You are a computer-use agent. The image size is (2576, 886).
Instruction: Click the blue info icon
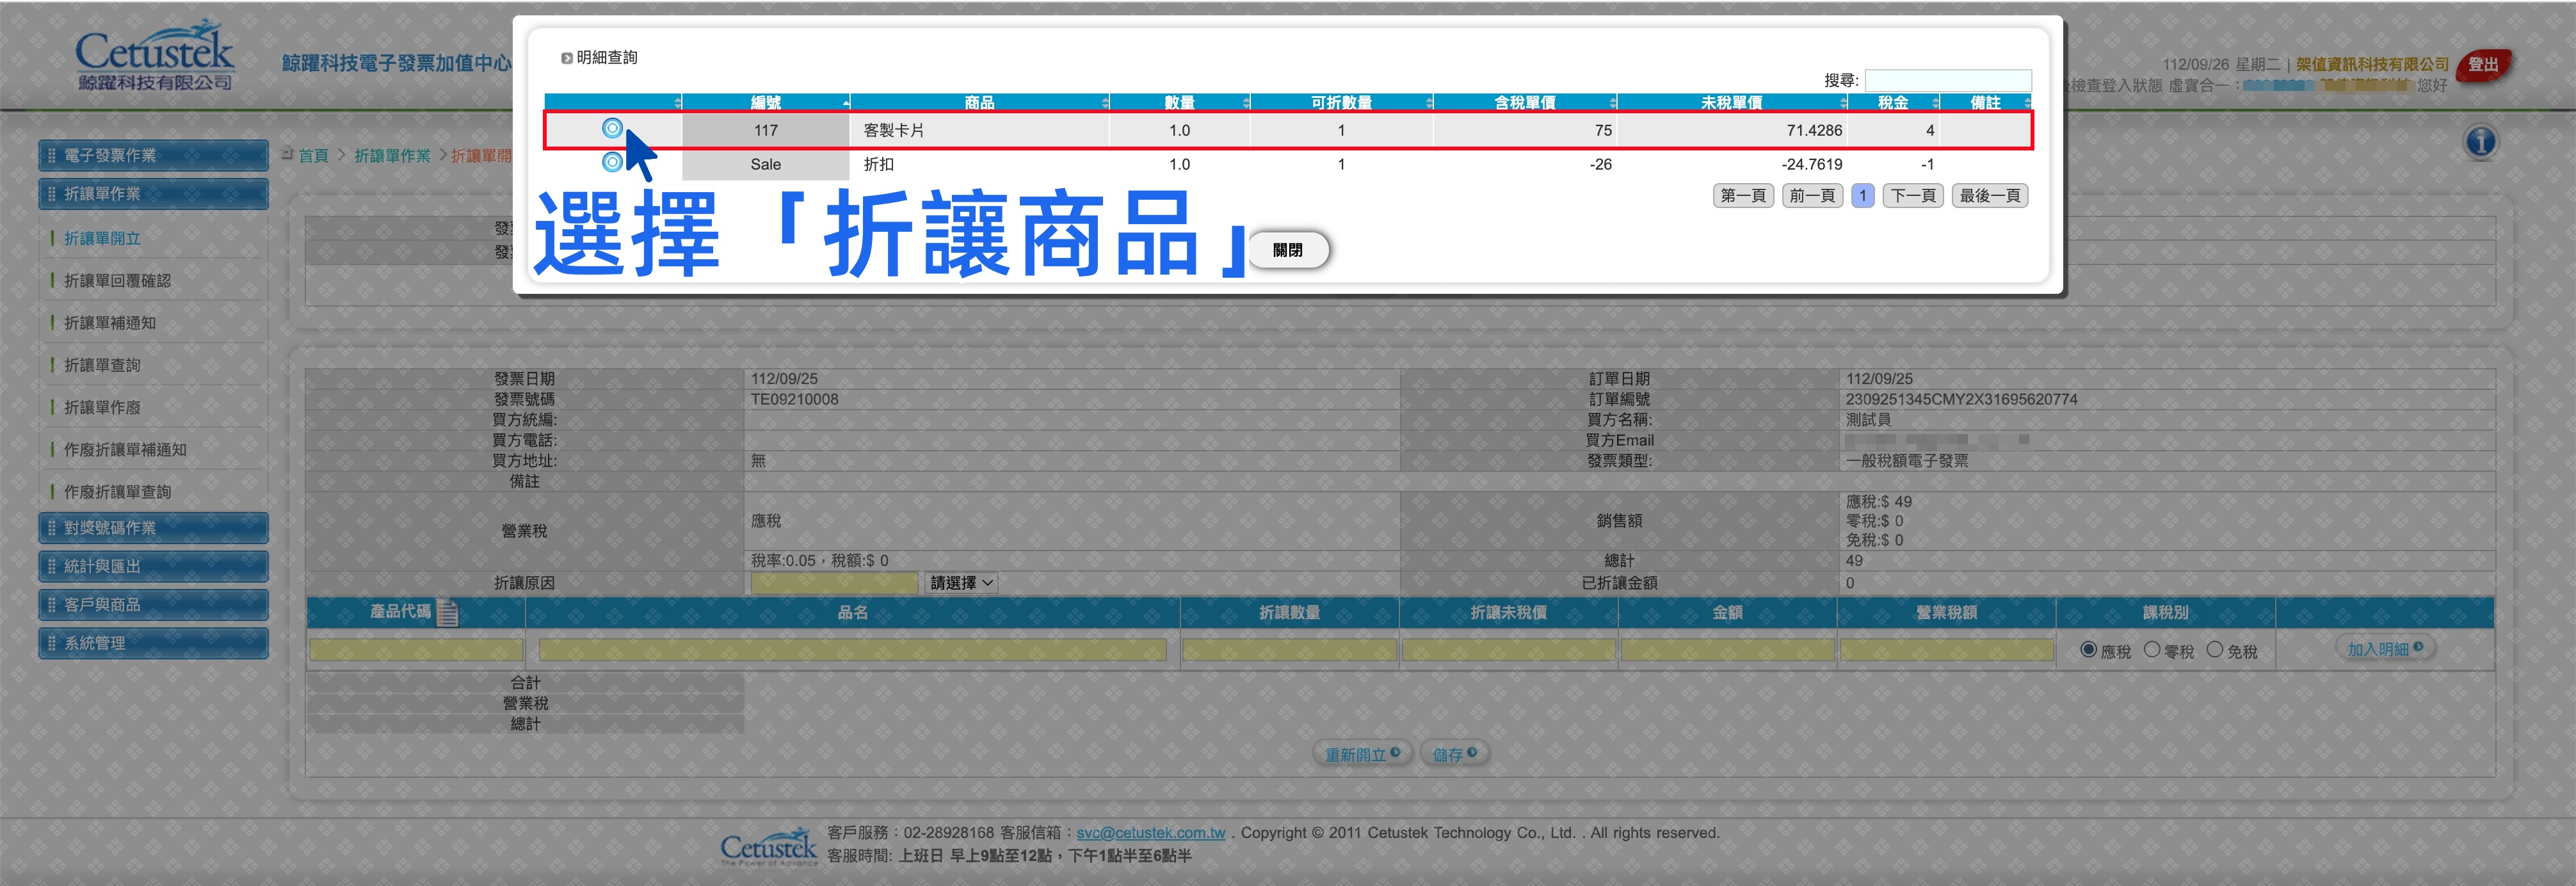pos(2480,142)
